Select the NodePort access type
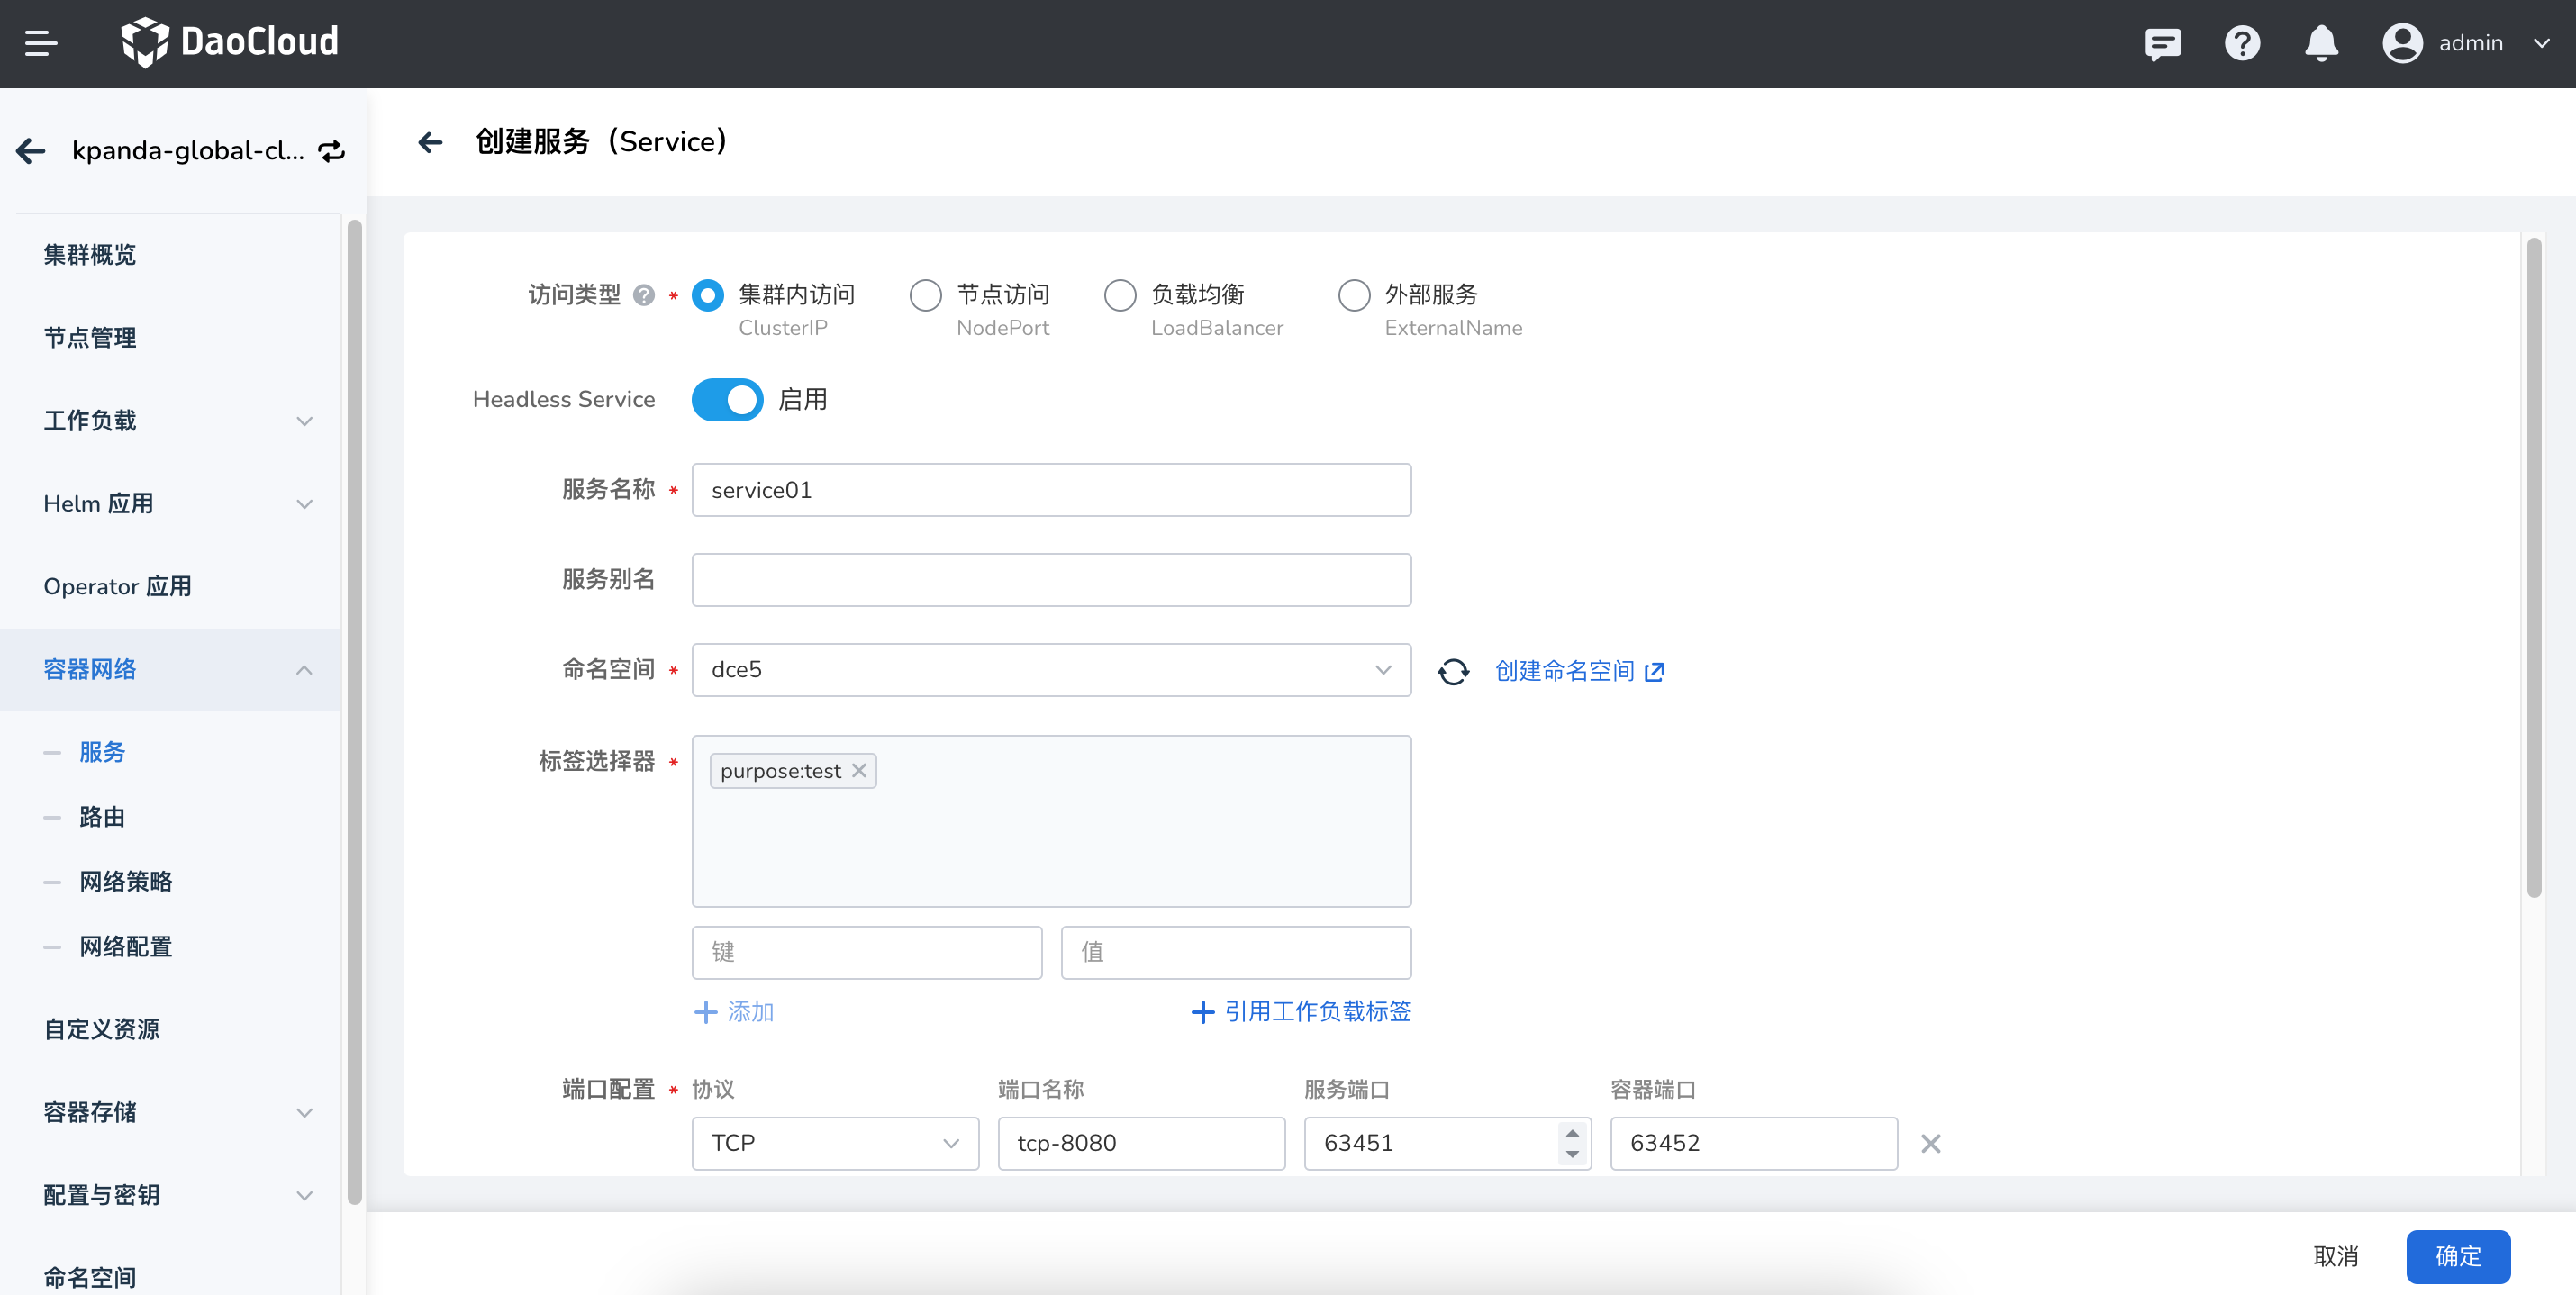Viewport: 2576px width, 1295px height. click(926, 295)
